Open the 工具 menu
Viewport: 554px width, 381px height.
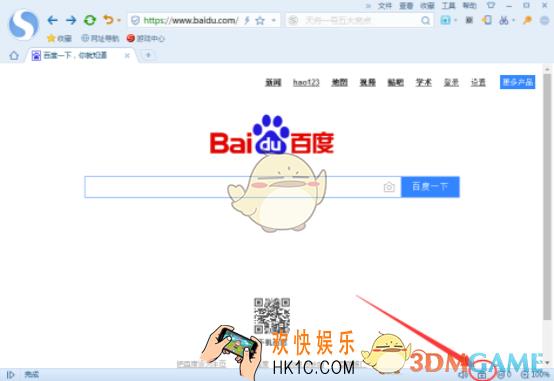click(x=449, y=6)
